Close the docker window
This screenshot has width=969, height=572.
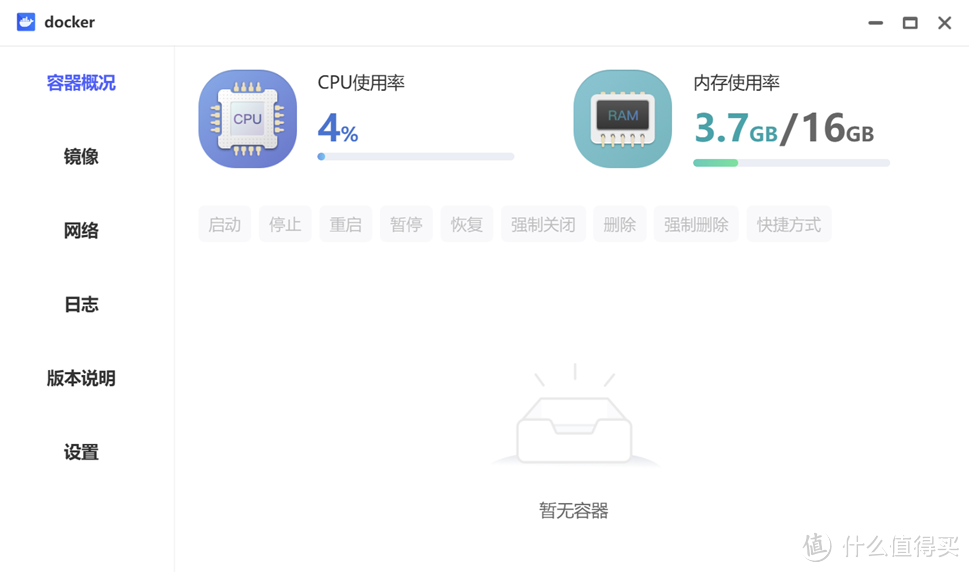pos(944,23)
